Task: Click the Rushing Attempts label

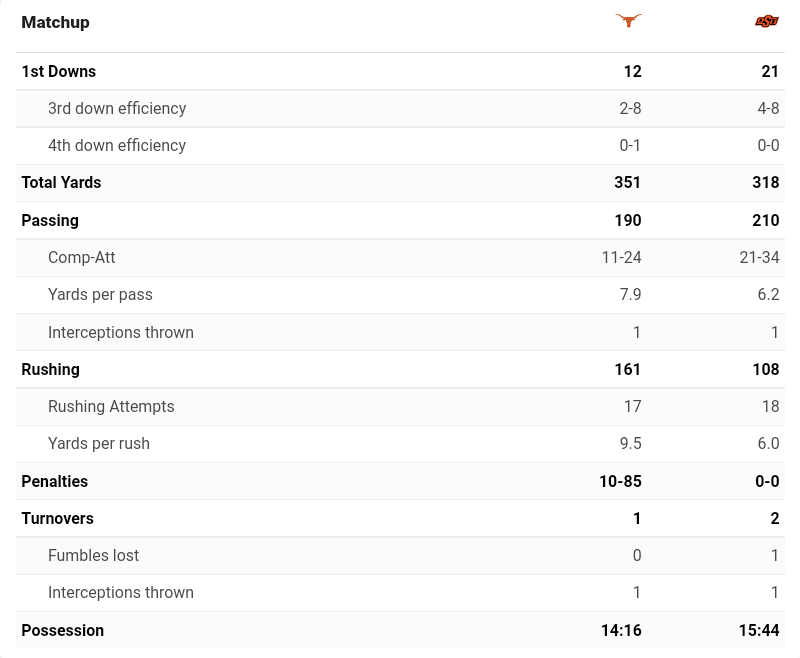Action: 111,406
